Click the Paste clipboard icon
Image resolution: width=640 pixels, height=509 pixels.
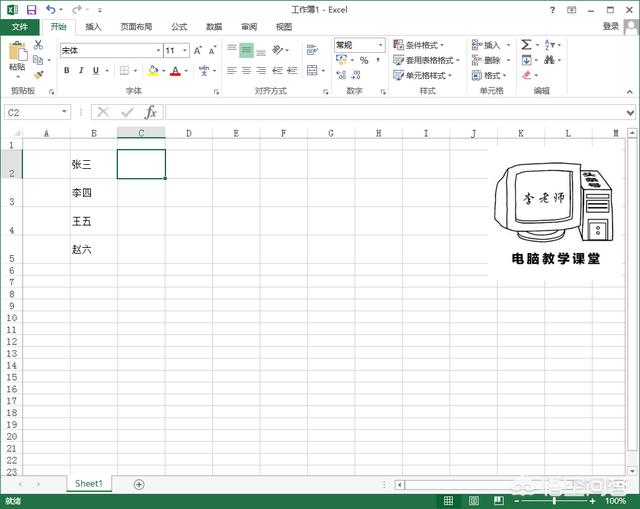click(17, 55)
